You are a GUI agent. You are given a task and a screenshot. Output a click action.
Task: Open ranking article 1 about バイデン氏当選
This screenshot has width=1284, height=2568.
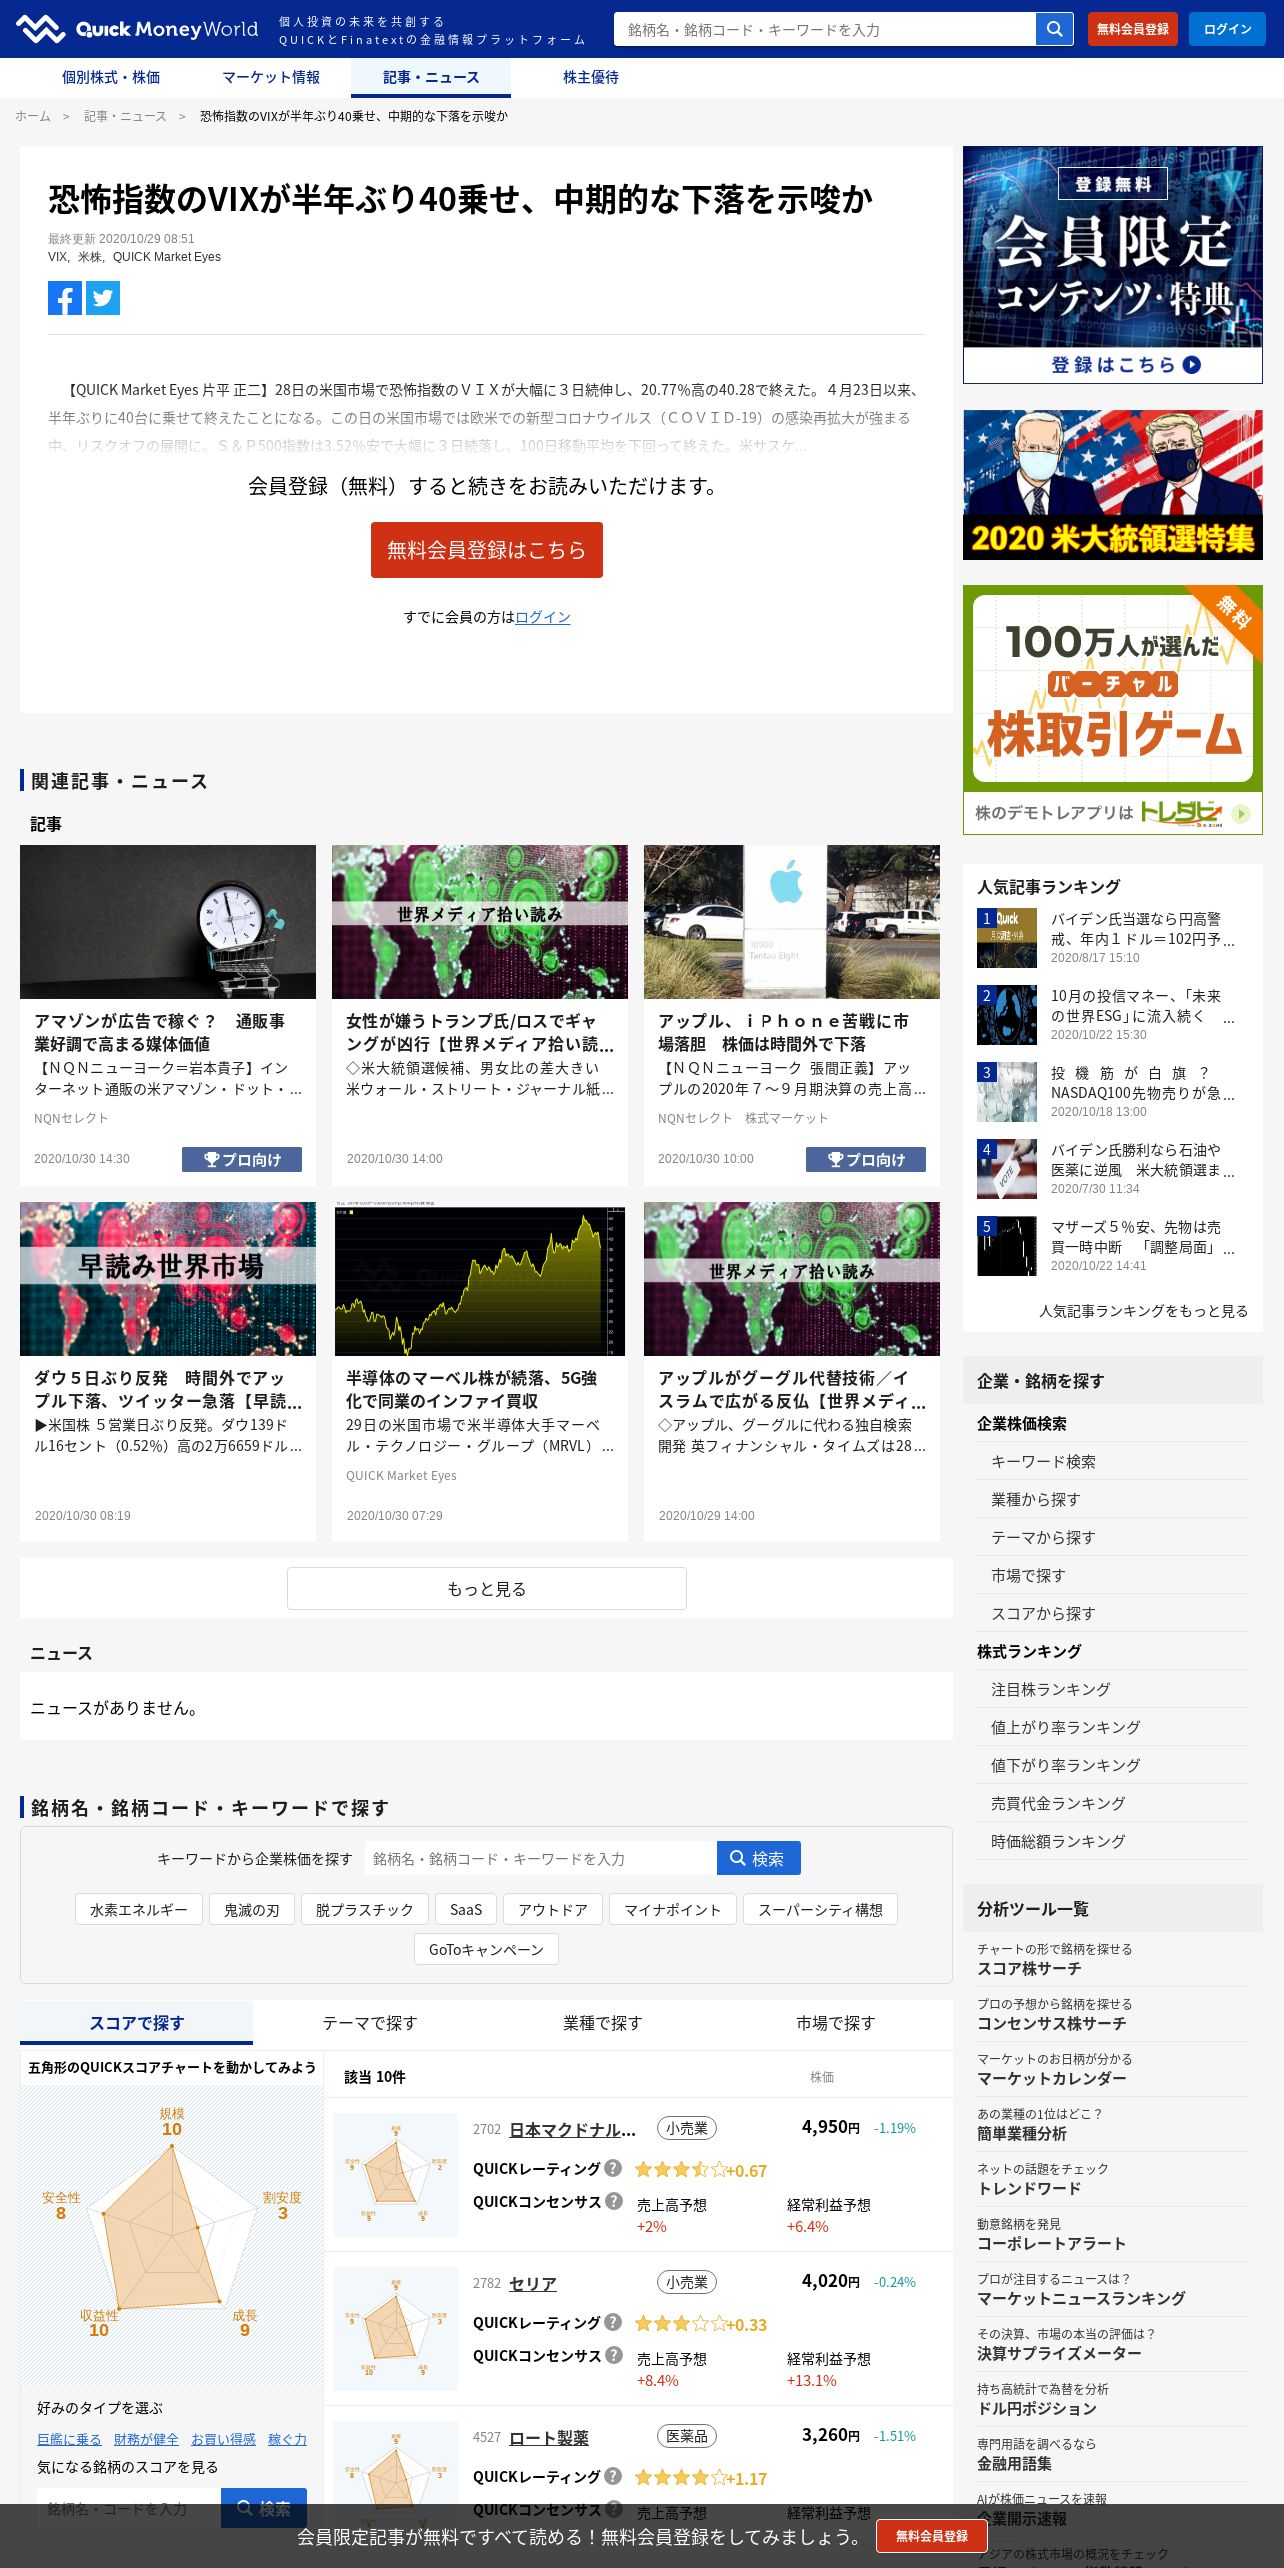click(x=1113, y=937)
